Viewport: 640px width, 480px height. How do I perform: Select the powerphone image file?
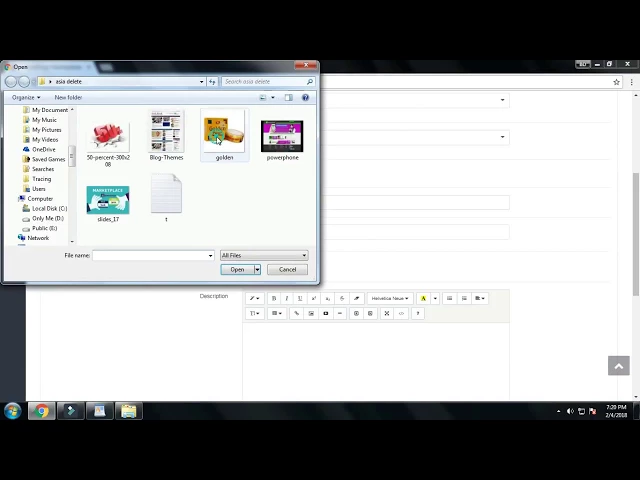(x=282, y=140)
